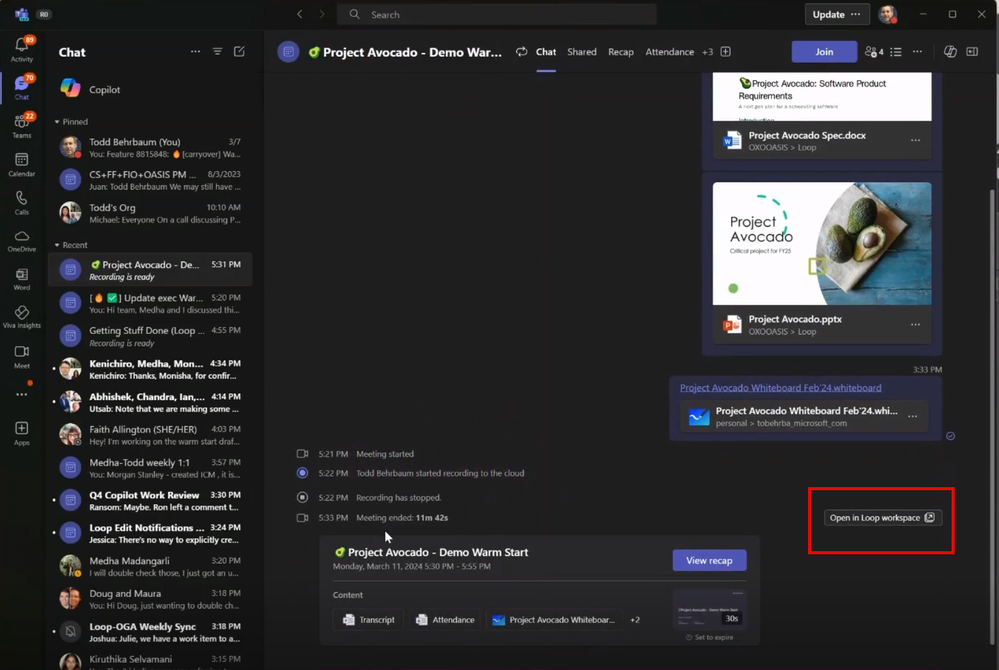Viewport: 999px width, 670px height.
Task: Open the Doug and Maura chat
Action: 150,599
